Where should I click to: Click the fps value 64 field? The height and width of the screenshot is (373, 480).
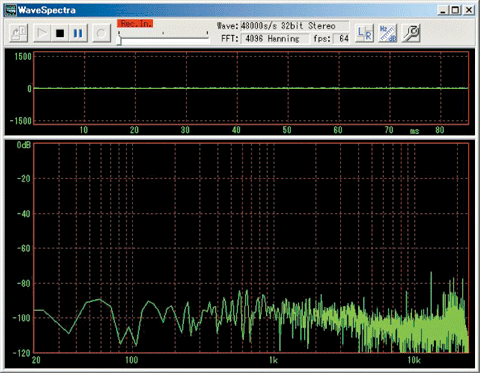coord(341,39)
